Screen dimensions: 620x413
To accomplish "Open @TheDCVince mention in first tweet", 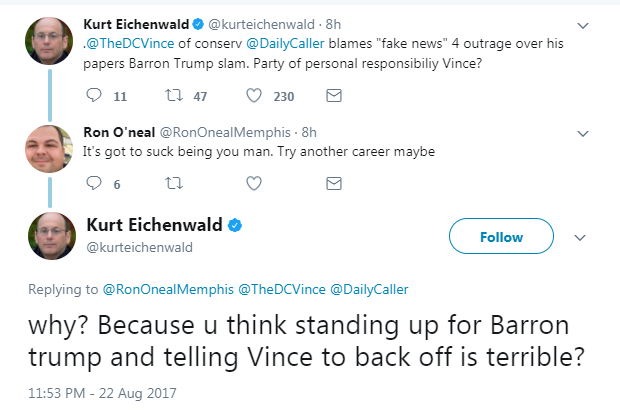I will [130, 43].
